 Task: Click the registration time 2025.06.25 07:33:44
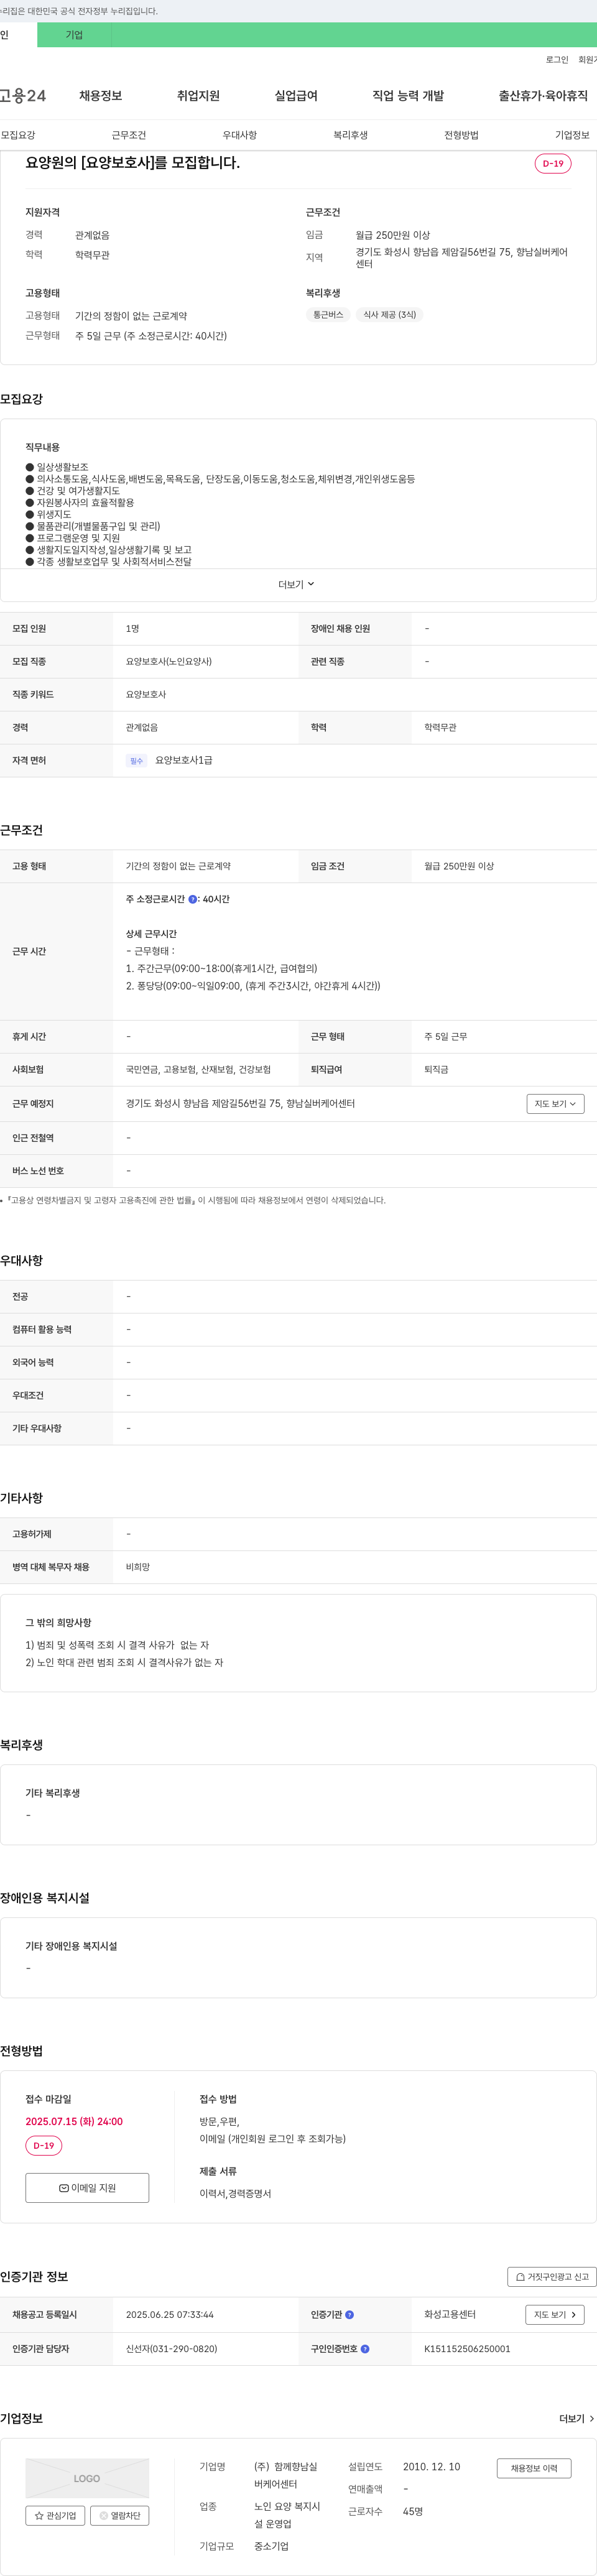coord(170,2314)
